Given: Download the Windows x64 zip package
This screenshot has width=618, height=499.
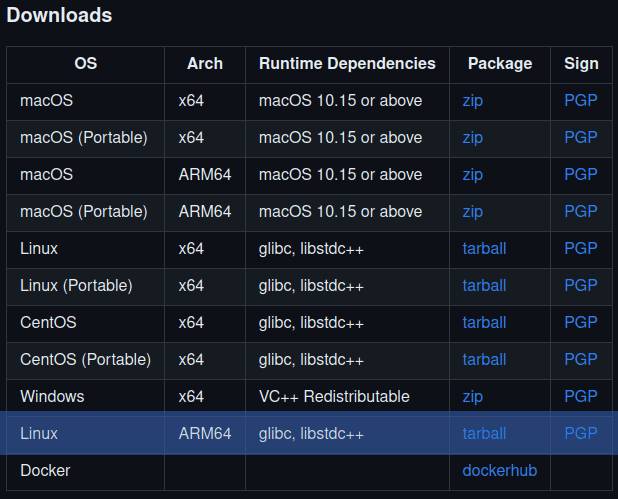Looking at the screenshot, I should point(473,397).
